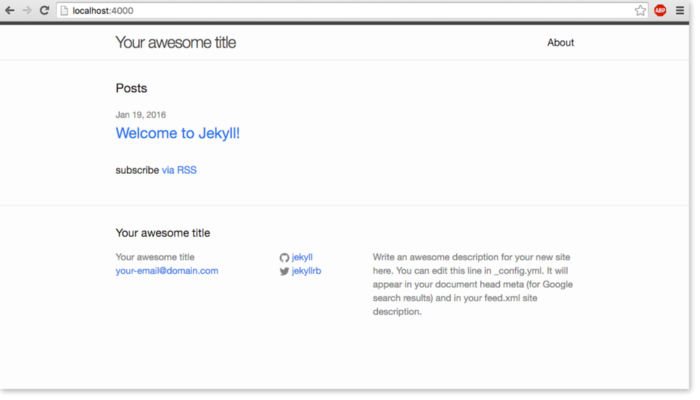Click the browser forward arrow
700x400 pixels.
(x=27, y=10)
